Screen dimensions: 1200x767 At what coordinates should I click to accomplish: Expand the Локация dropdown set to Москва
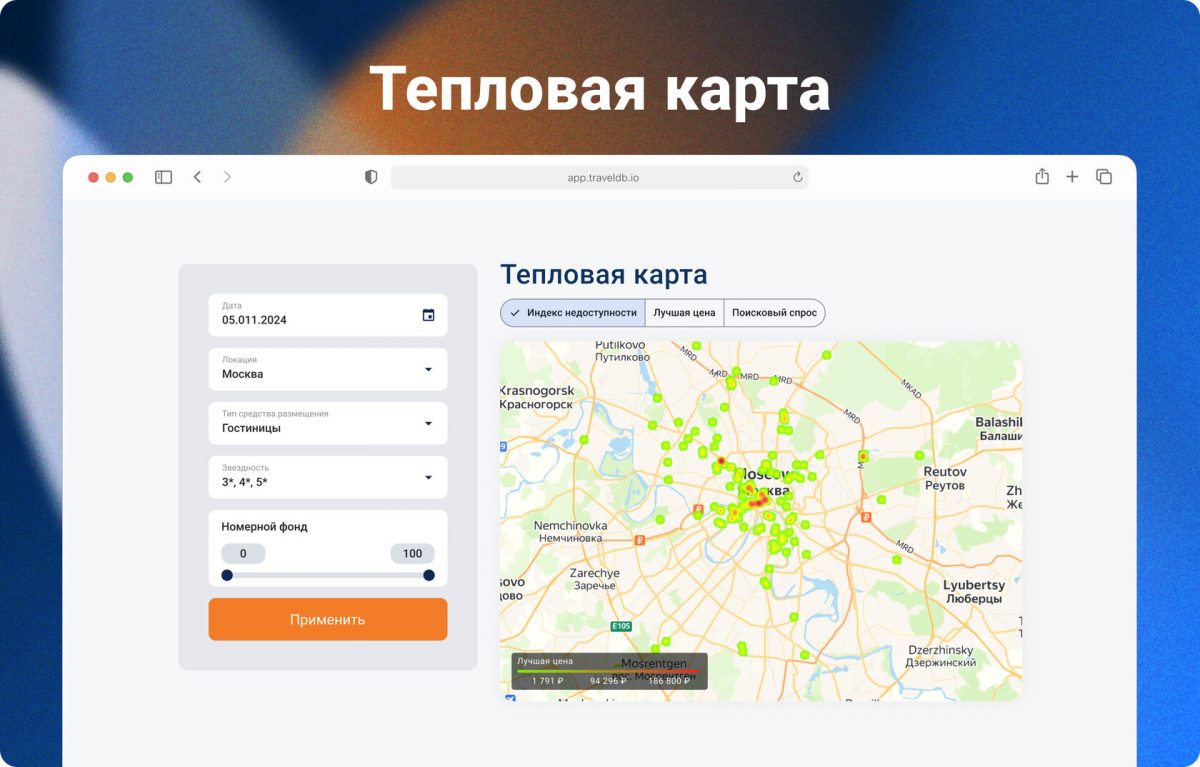click(327, 369)
